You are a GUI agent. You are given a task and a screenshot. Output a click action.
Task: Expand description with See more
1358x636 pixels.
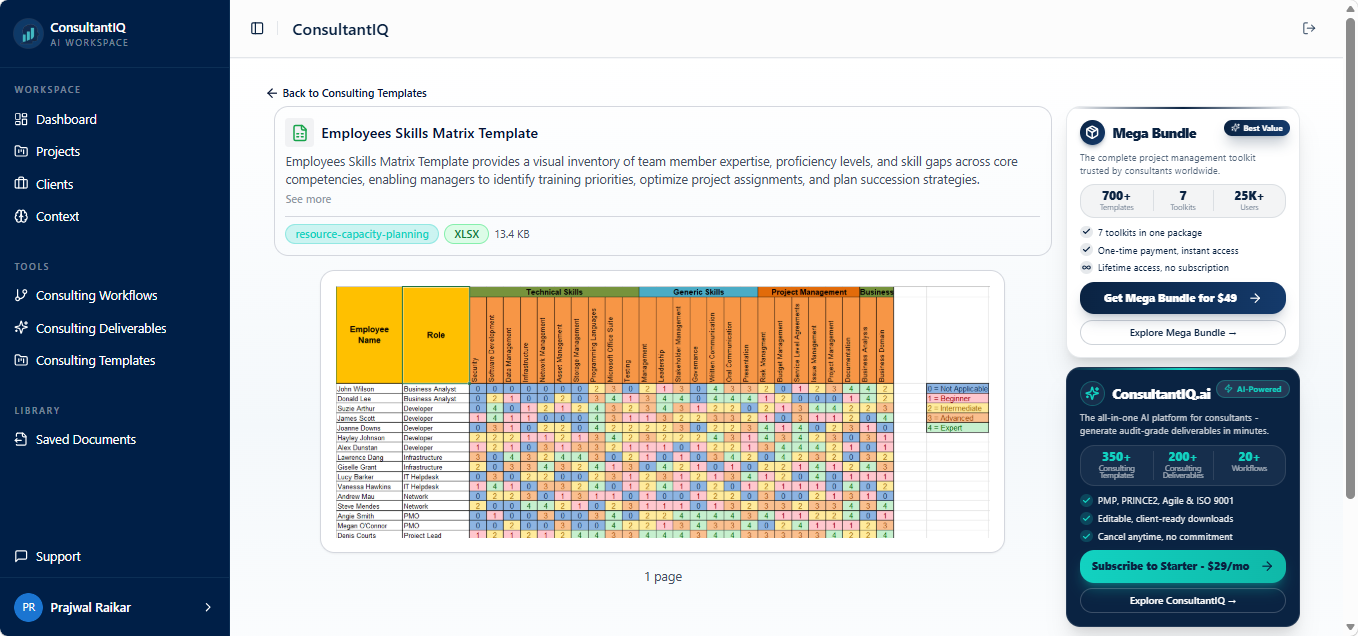point(308,199)
